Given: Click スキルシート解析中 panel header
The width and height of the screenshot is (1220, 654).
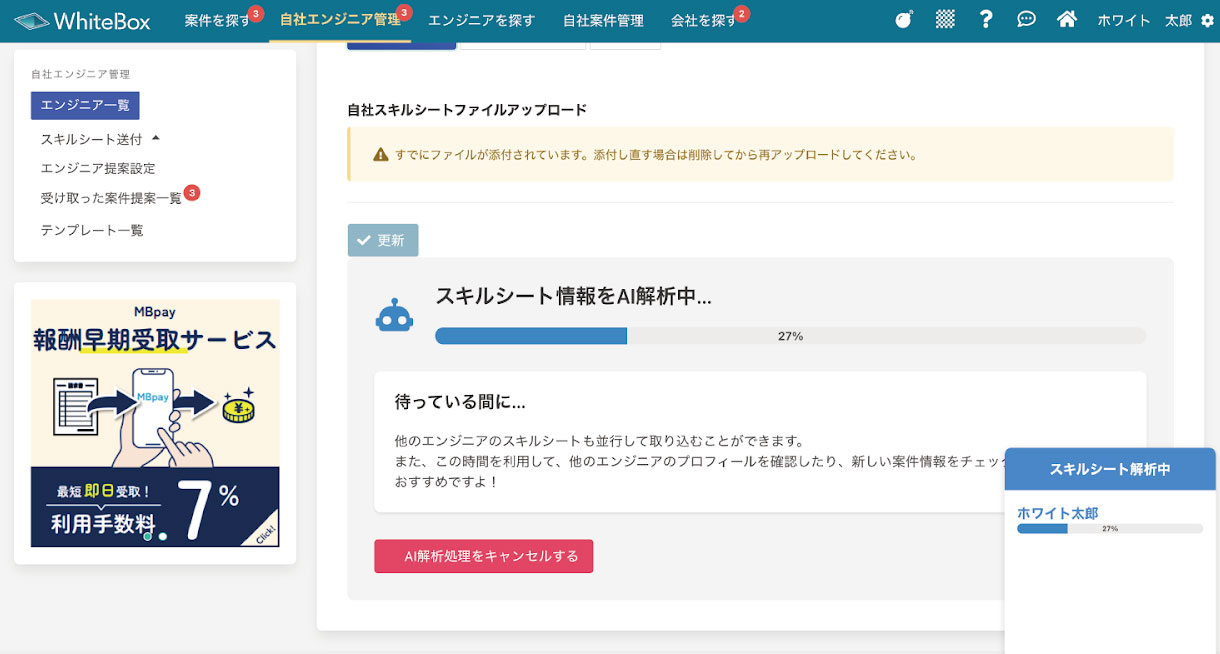Looking at the screenshot, I should click(1110, 469).
